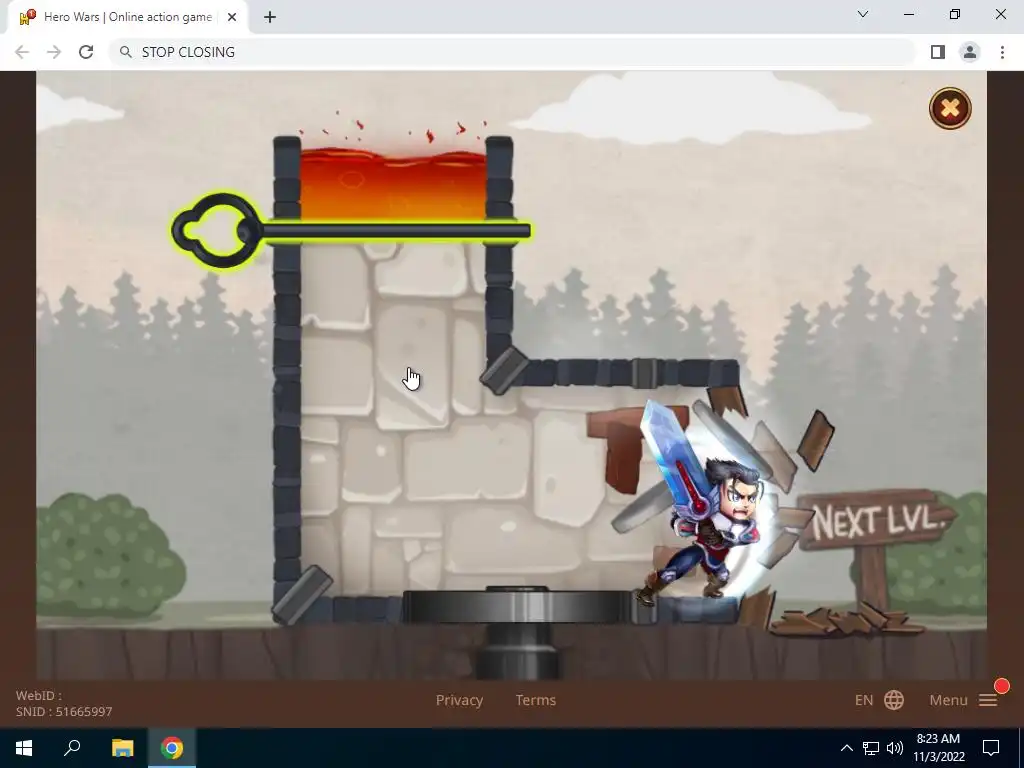The height and width of the screenshot is (768, 1024).
Task: Open the Menu hamburger button
Action: (x=963, y=700)
